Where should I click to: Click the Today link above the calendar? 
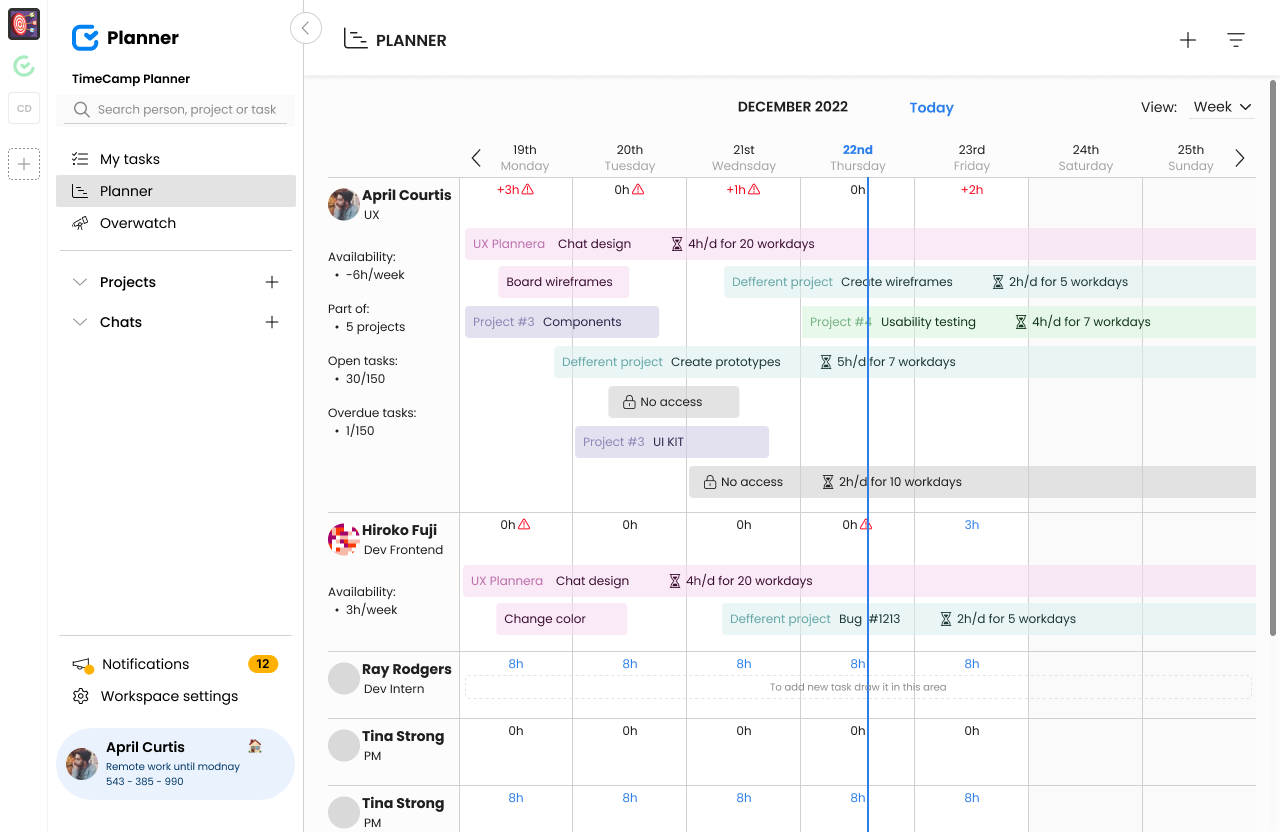click(x=931, y=107)
